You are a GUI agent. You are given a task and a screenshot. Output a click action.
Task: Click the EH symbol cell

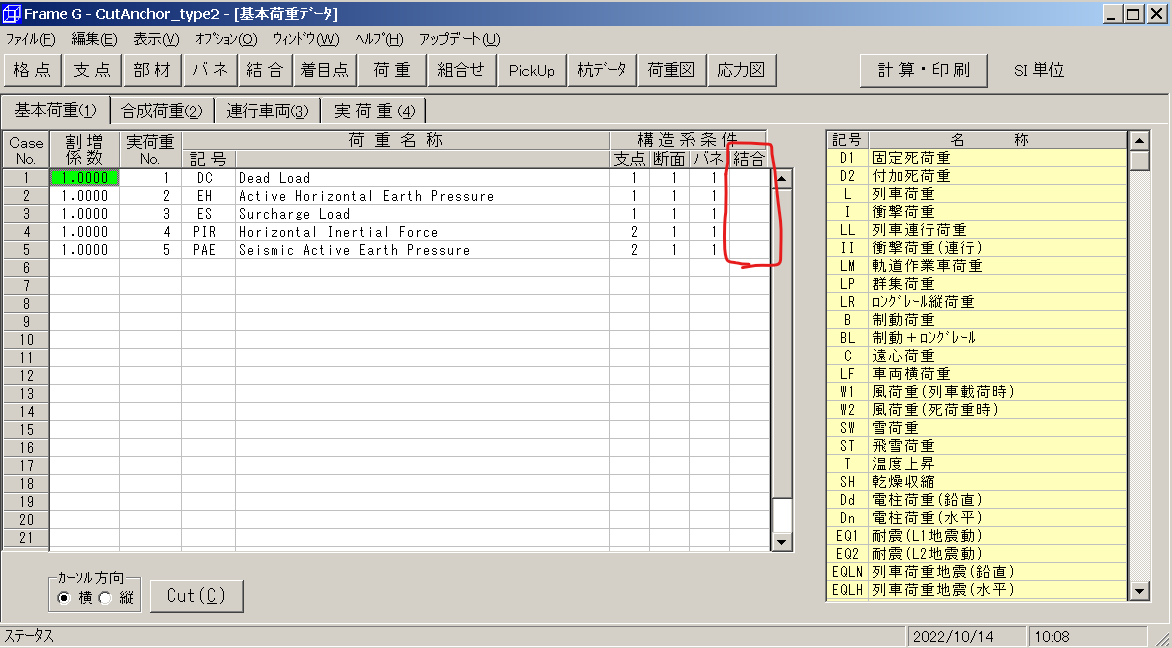209,196
